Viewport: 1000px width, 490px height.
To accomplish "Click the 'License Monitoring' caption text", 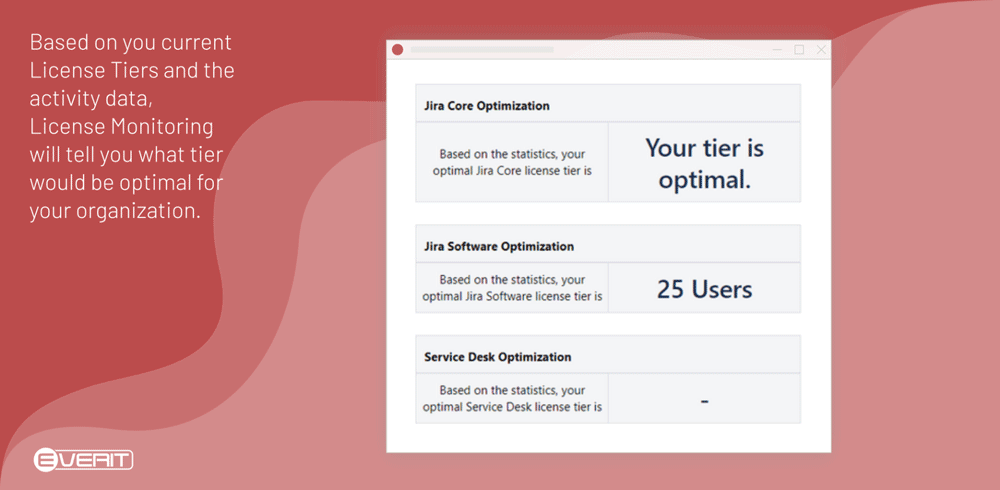I will 121,126.
